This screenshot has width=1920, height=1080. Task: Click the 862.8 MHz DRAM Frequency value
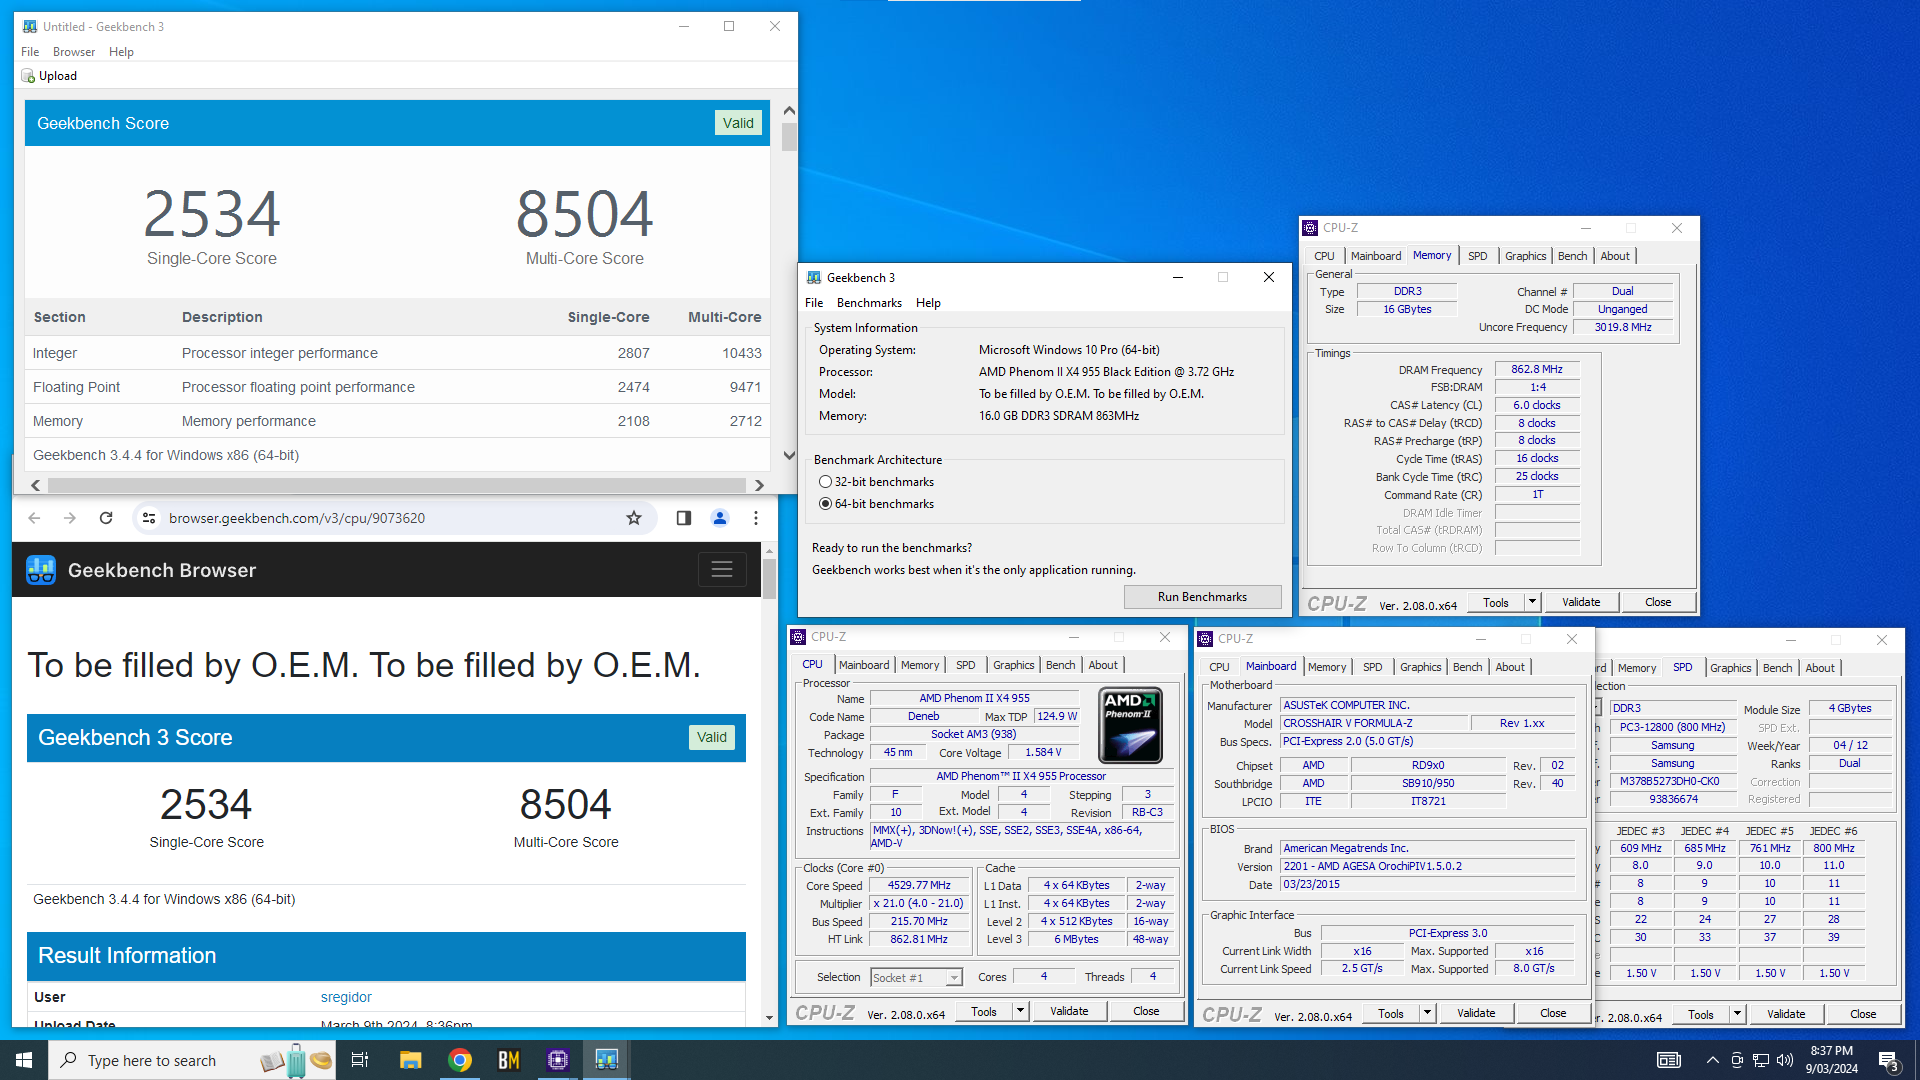[1537, 370]
